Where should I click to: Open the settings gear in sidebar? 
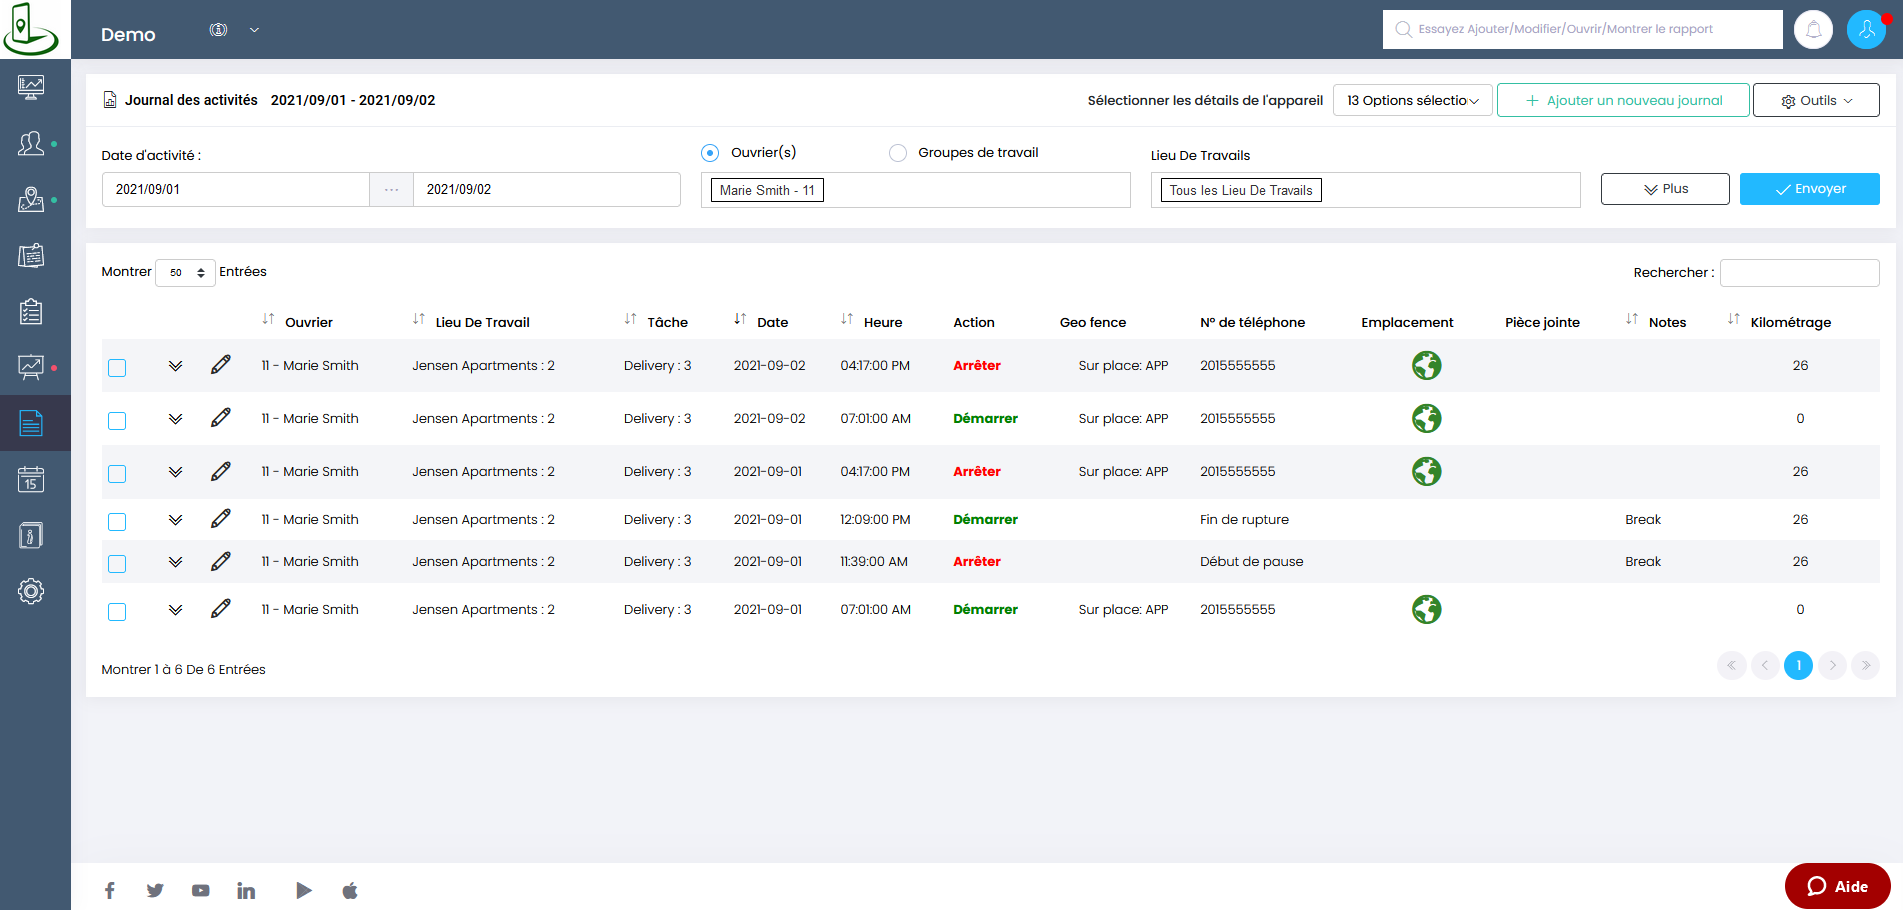coord(31,591)
